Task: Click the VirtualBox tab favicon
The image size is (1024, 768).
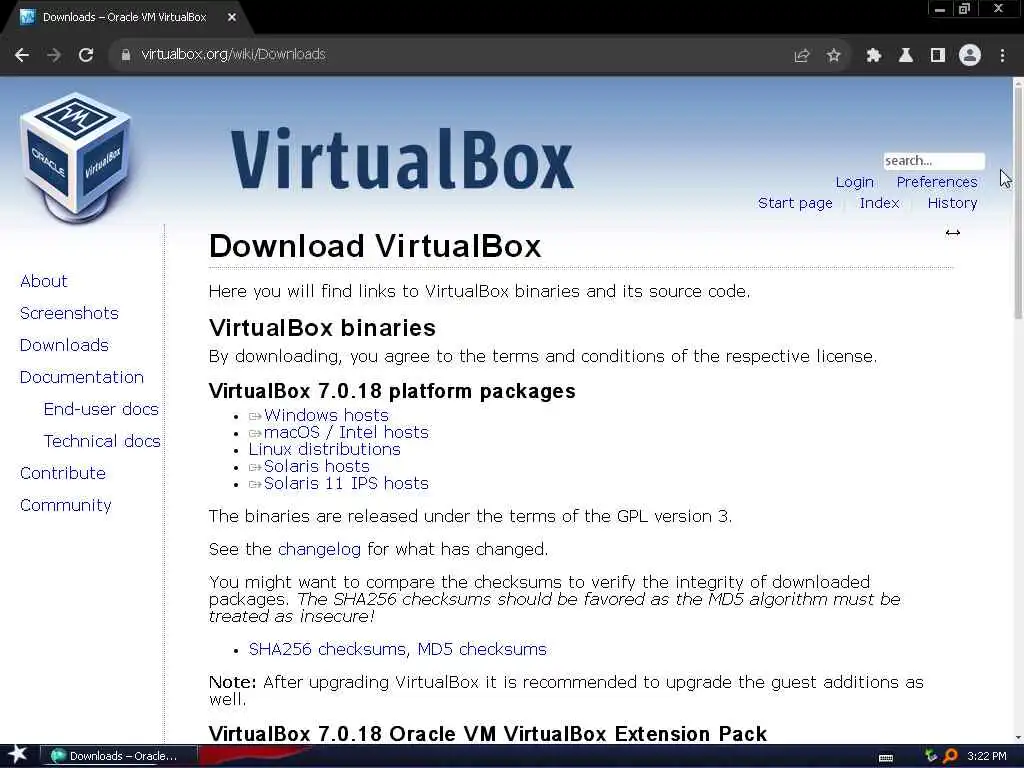Action: pyautogui.click(x=27, y=18)
